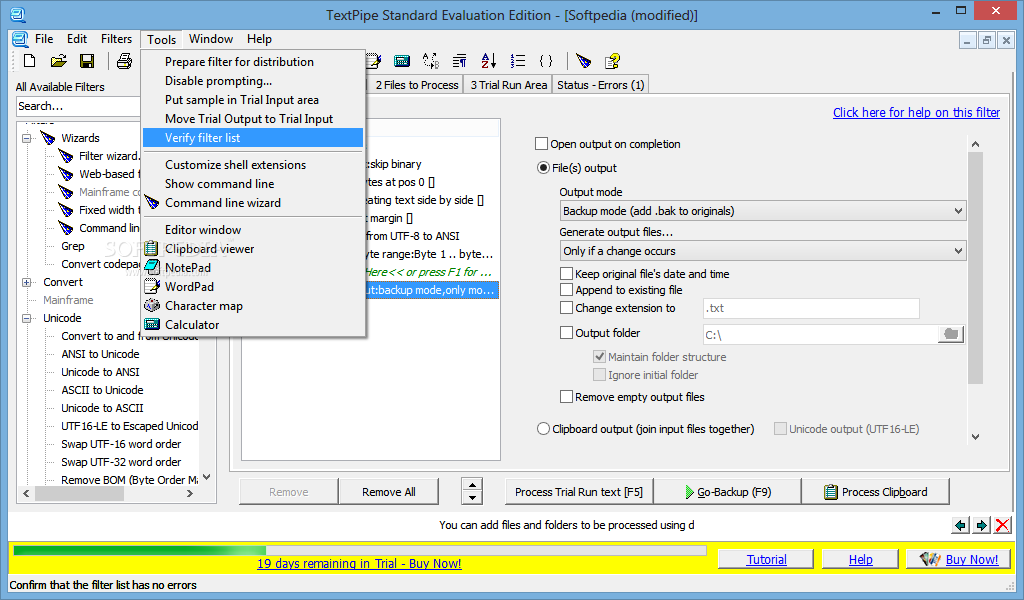Click the NotePad menu icon

click(x=152, y=267)
